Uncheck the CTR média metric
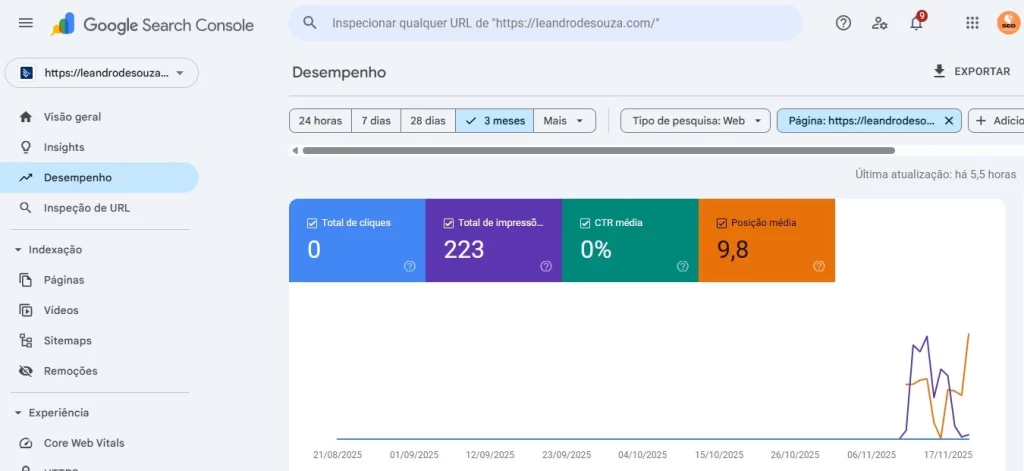 pyautogui.click(x=585, y=223)
